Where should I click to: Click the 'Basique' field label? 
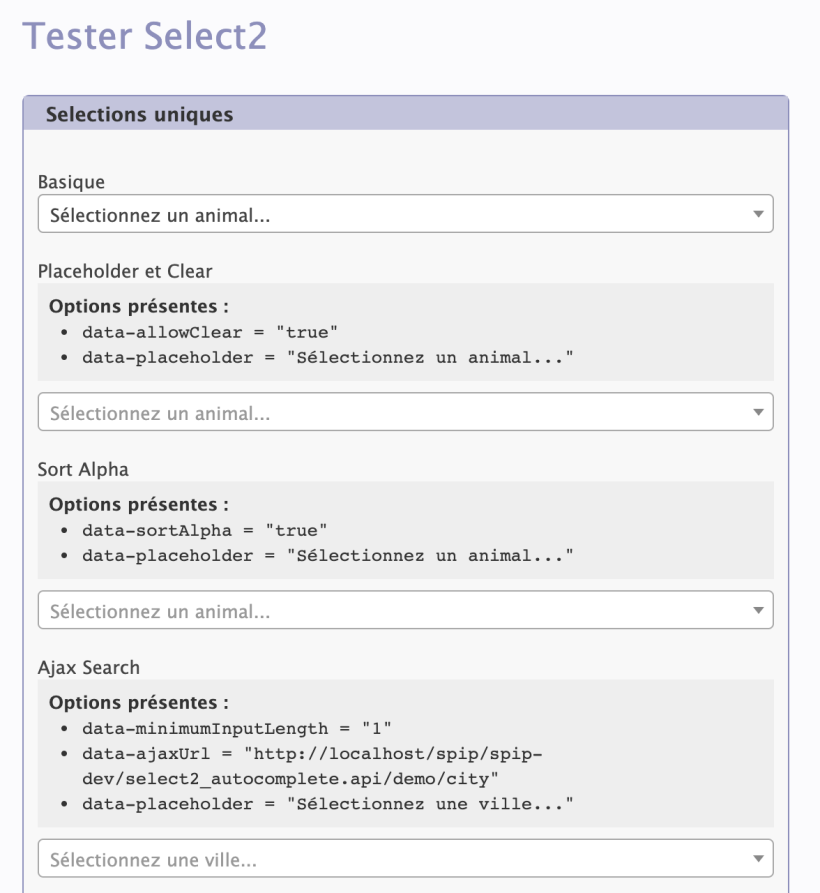click(x=71, y=182)
